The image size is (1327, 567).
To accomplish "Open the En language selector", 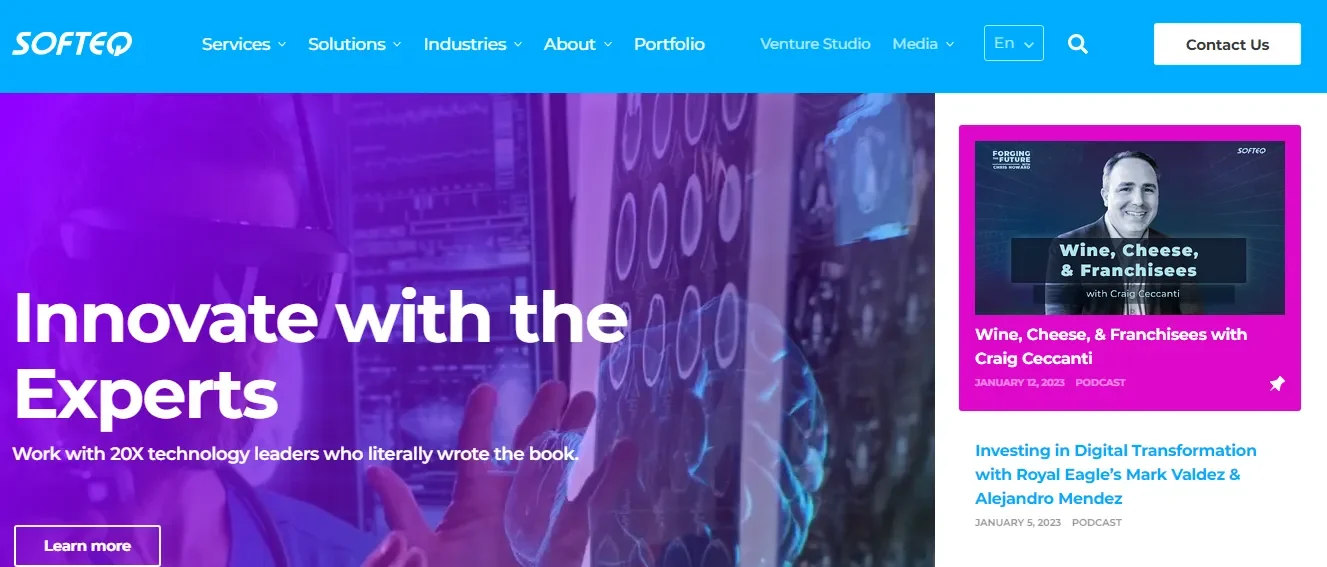I will pyautogui.click(x=1014, y=43).
